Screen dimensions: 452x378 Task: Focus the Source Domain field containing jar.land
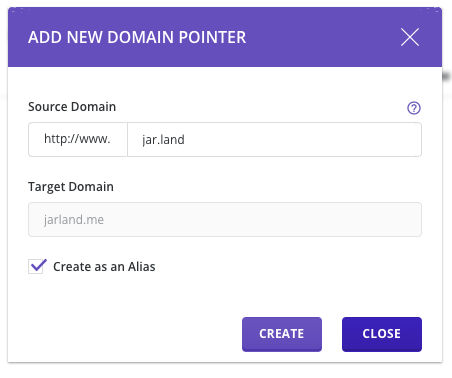[274, 139]
